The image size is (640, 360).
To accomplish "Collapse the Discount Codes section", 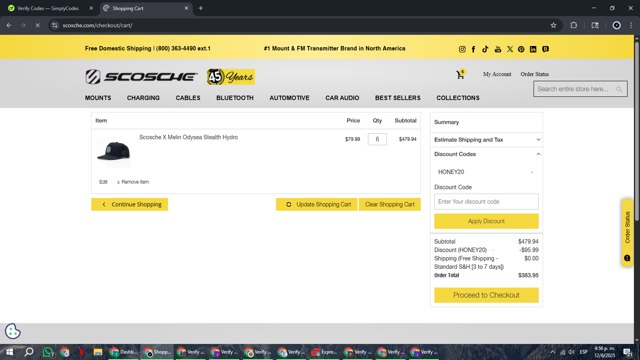I will [487, 154].
